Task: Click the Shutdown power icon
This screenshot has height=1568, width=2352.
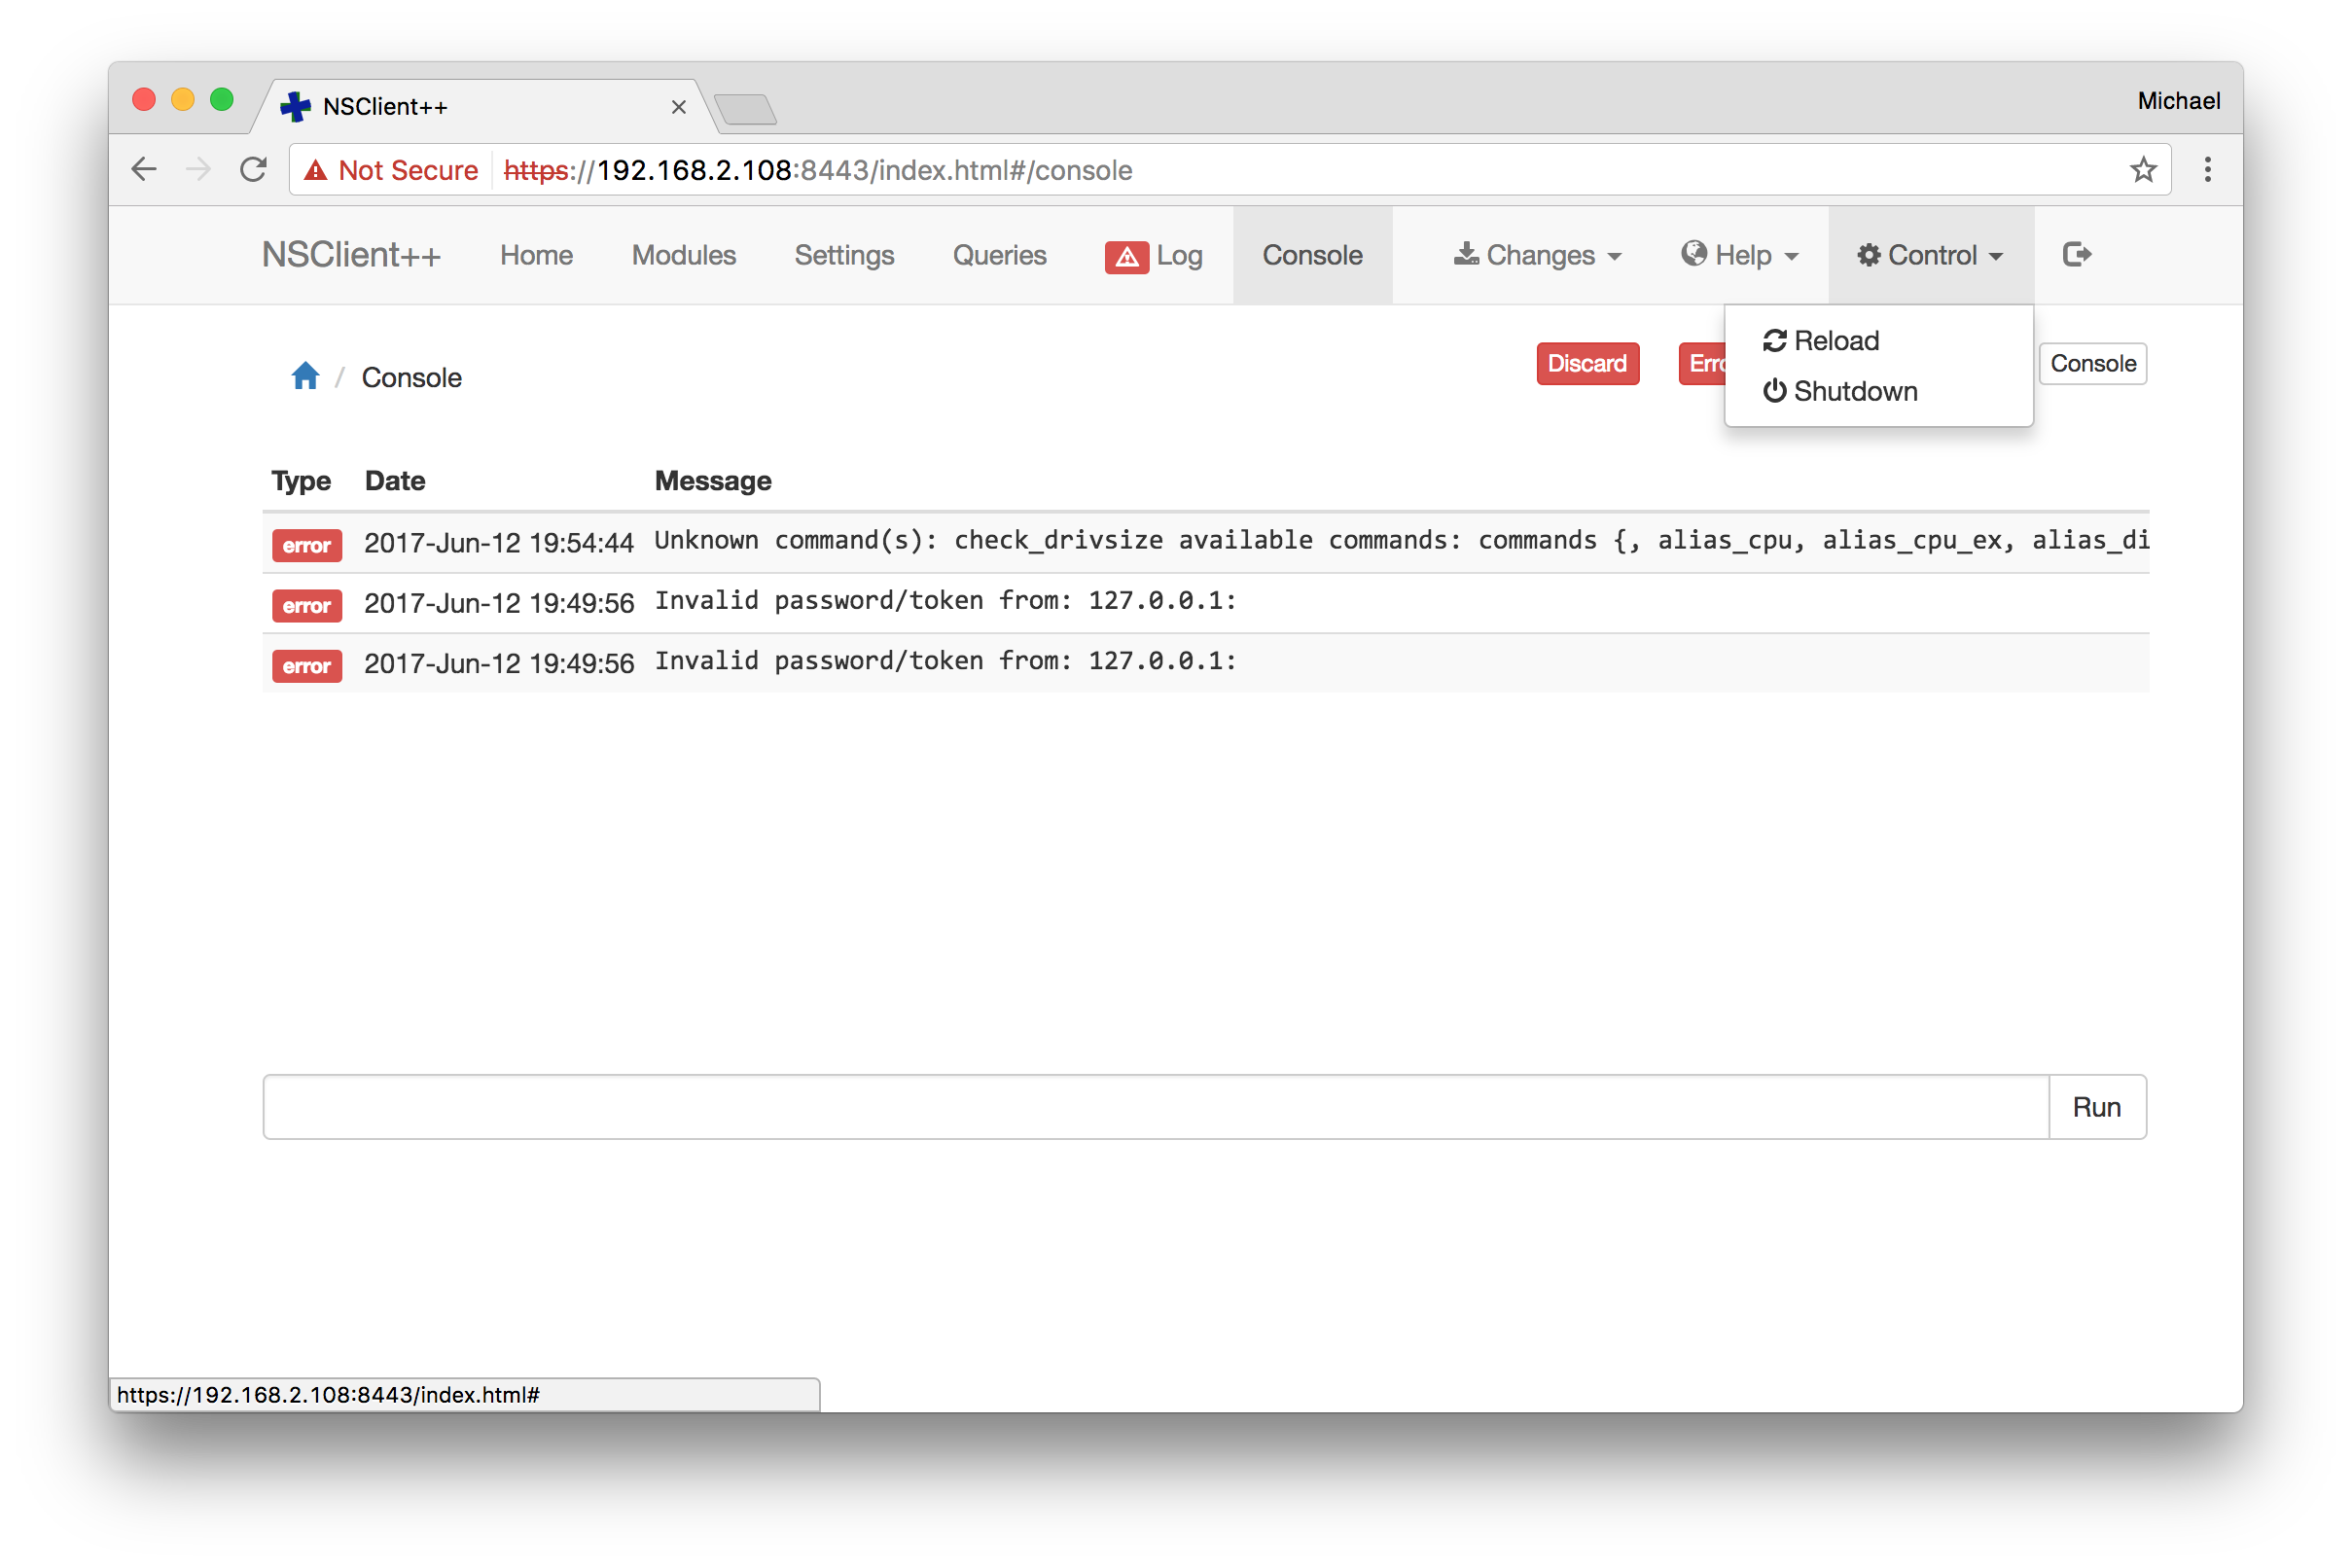Action: [1774, 388]
